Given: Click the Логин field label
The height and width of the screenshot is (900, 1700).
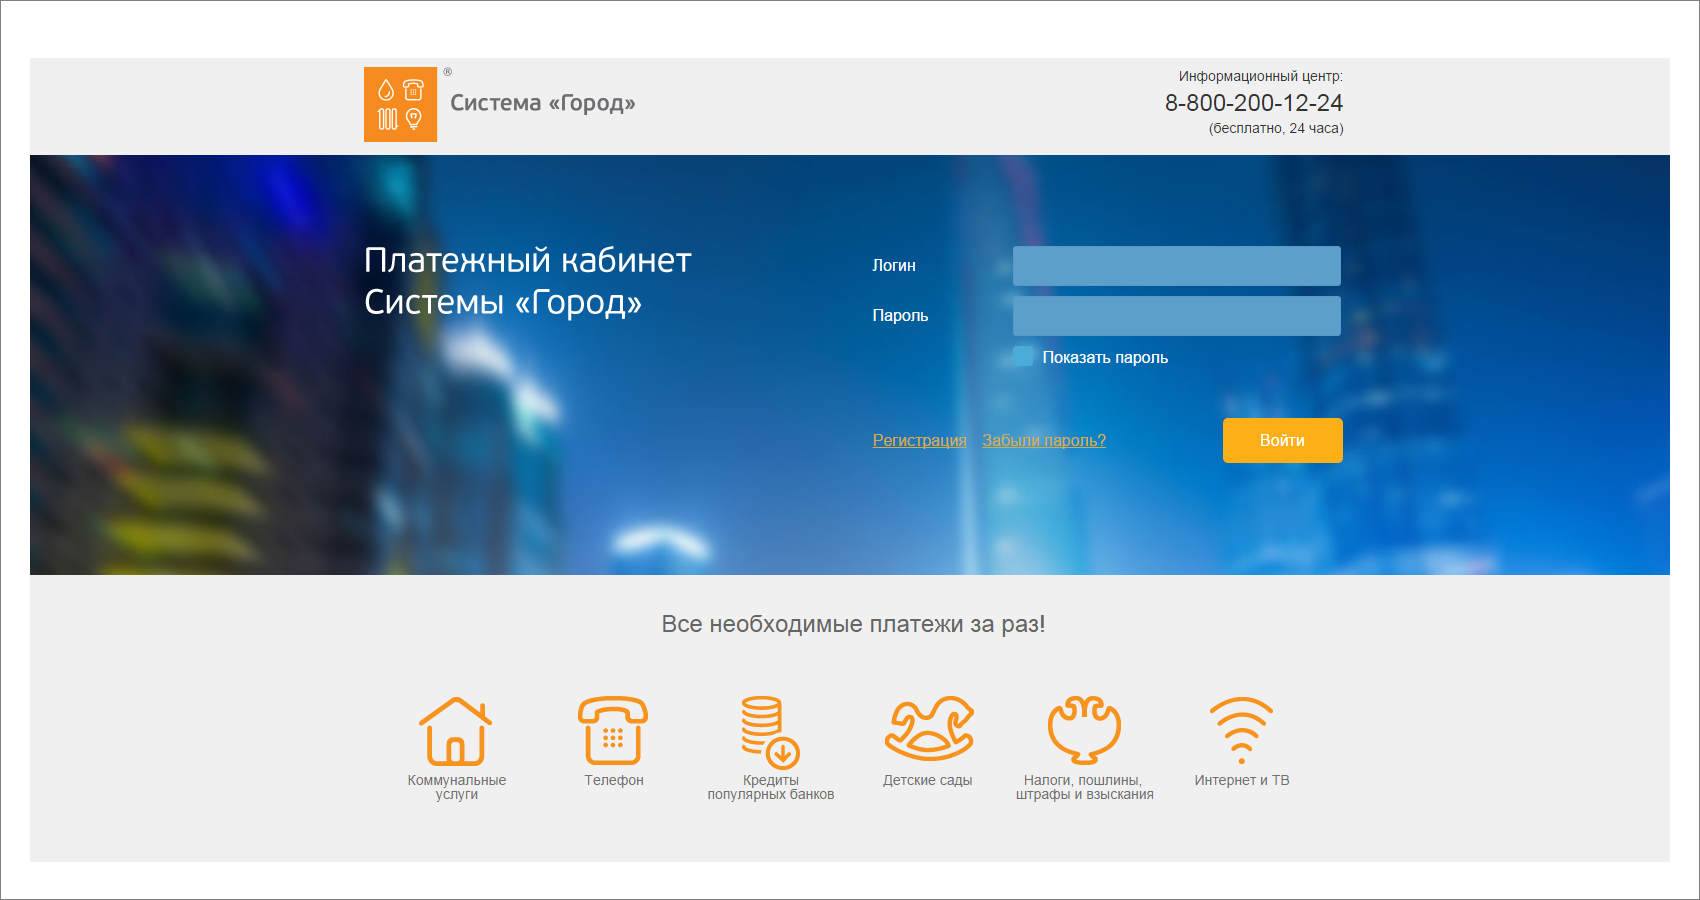Looking at the screenshot, I should coord(894,265).
